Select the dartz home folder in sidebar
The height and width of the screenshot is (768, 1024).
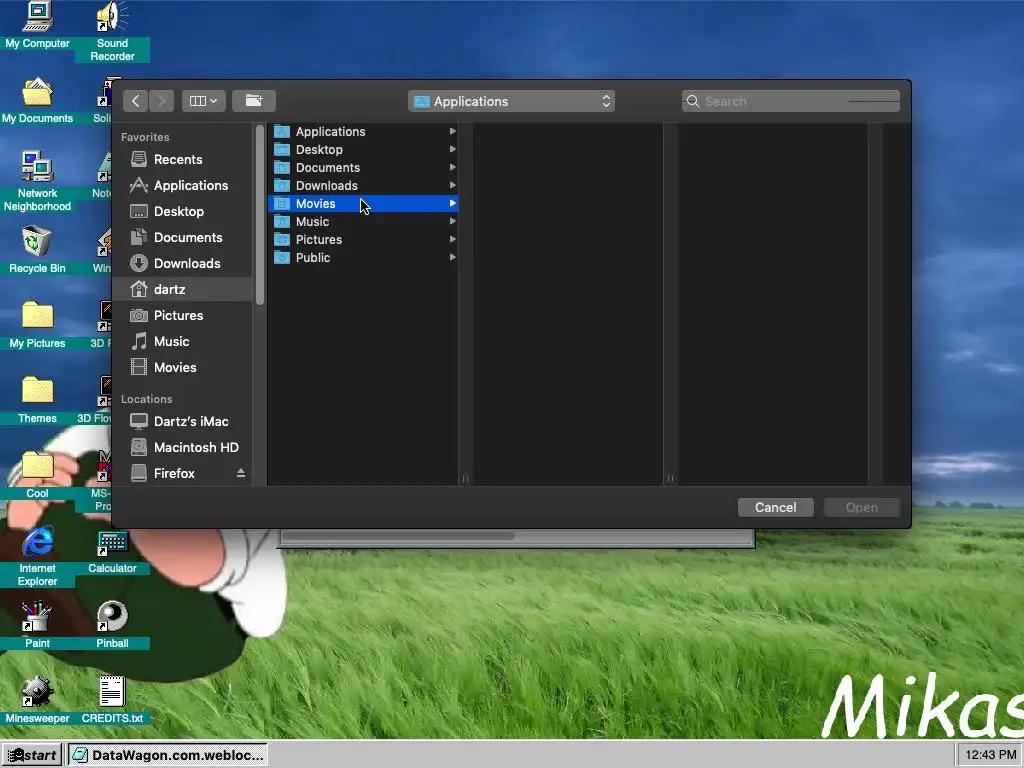pyautogui.click(x=182, y=289)
